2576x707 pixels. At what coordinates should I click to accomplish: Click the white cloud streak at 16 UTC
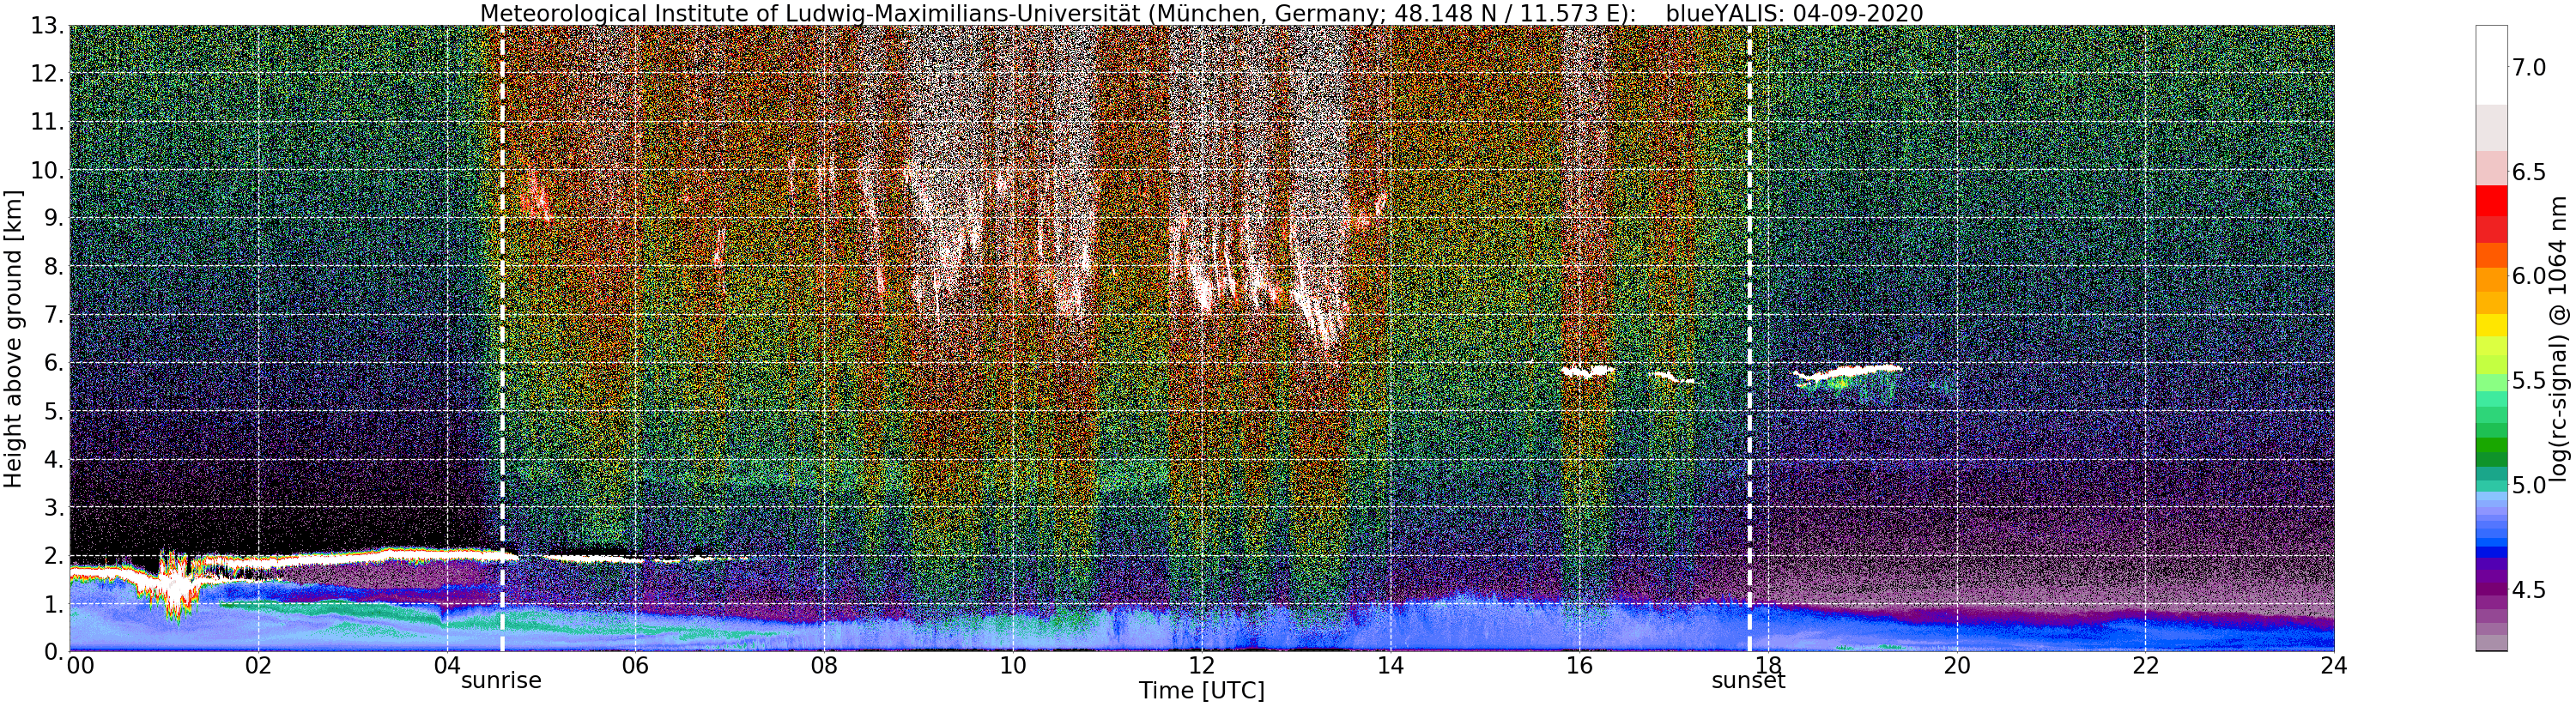(x=1588, y=371)
